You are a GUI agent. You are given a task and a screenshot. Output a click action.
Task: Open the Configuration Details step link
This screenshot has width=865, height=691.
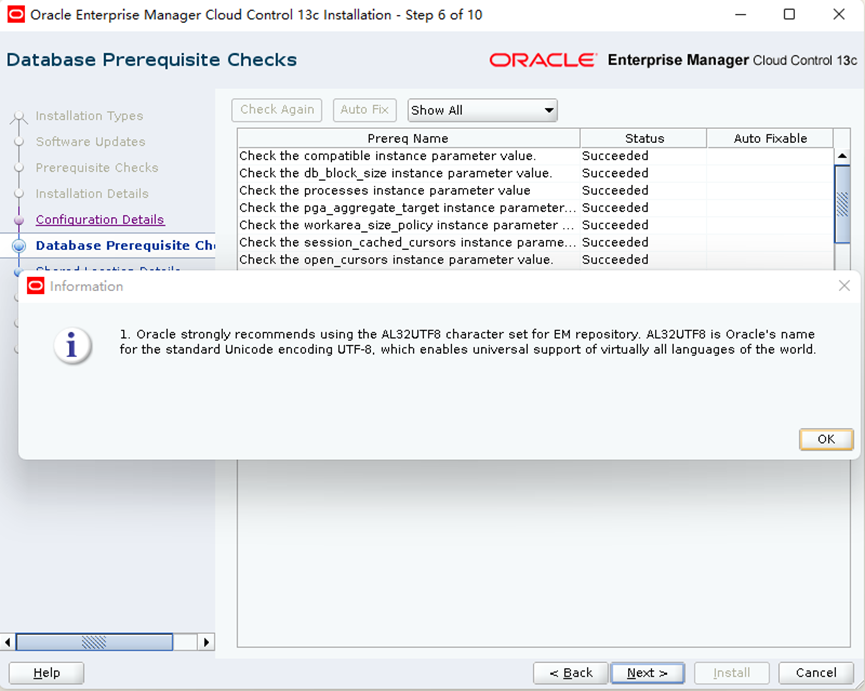[100, 219]
